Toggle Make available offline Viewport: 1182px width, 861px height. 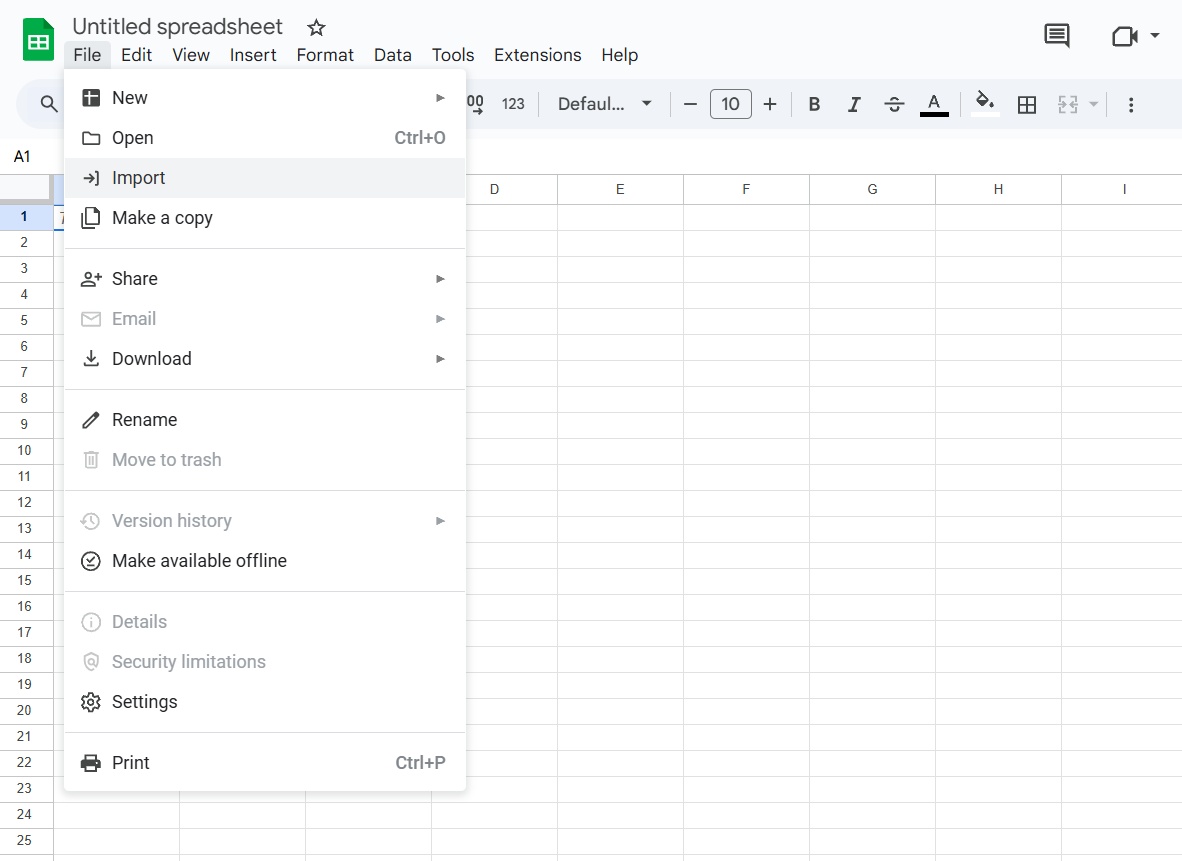[x=199, y=561]
